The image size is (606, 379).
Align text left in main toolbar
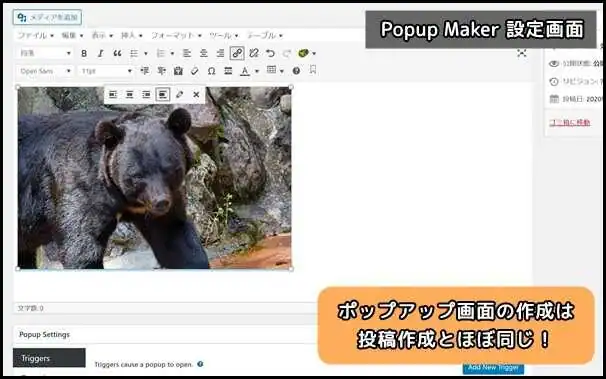point(187,53)
